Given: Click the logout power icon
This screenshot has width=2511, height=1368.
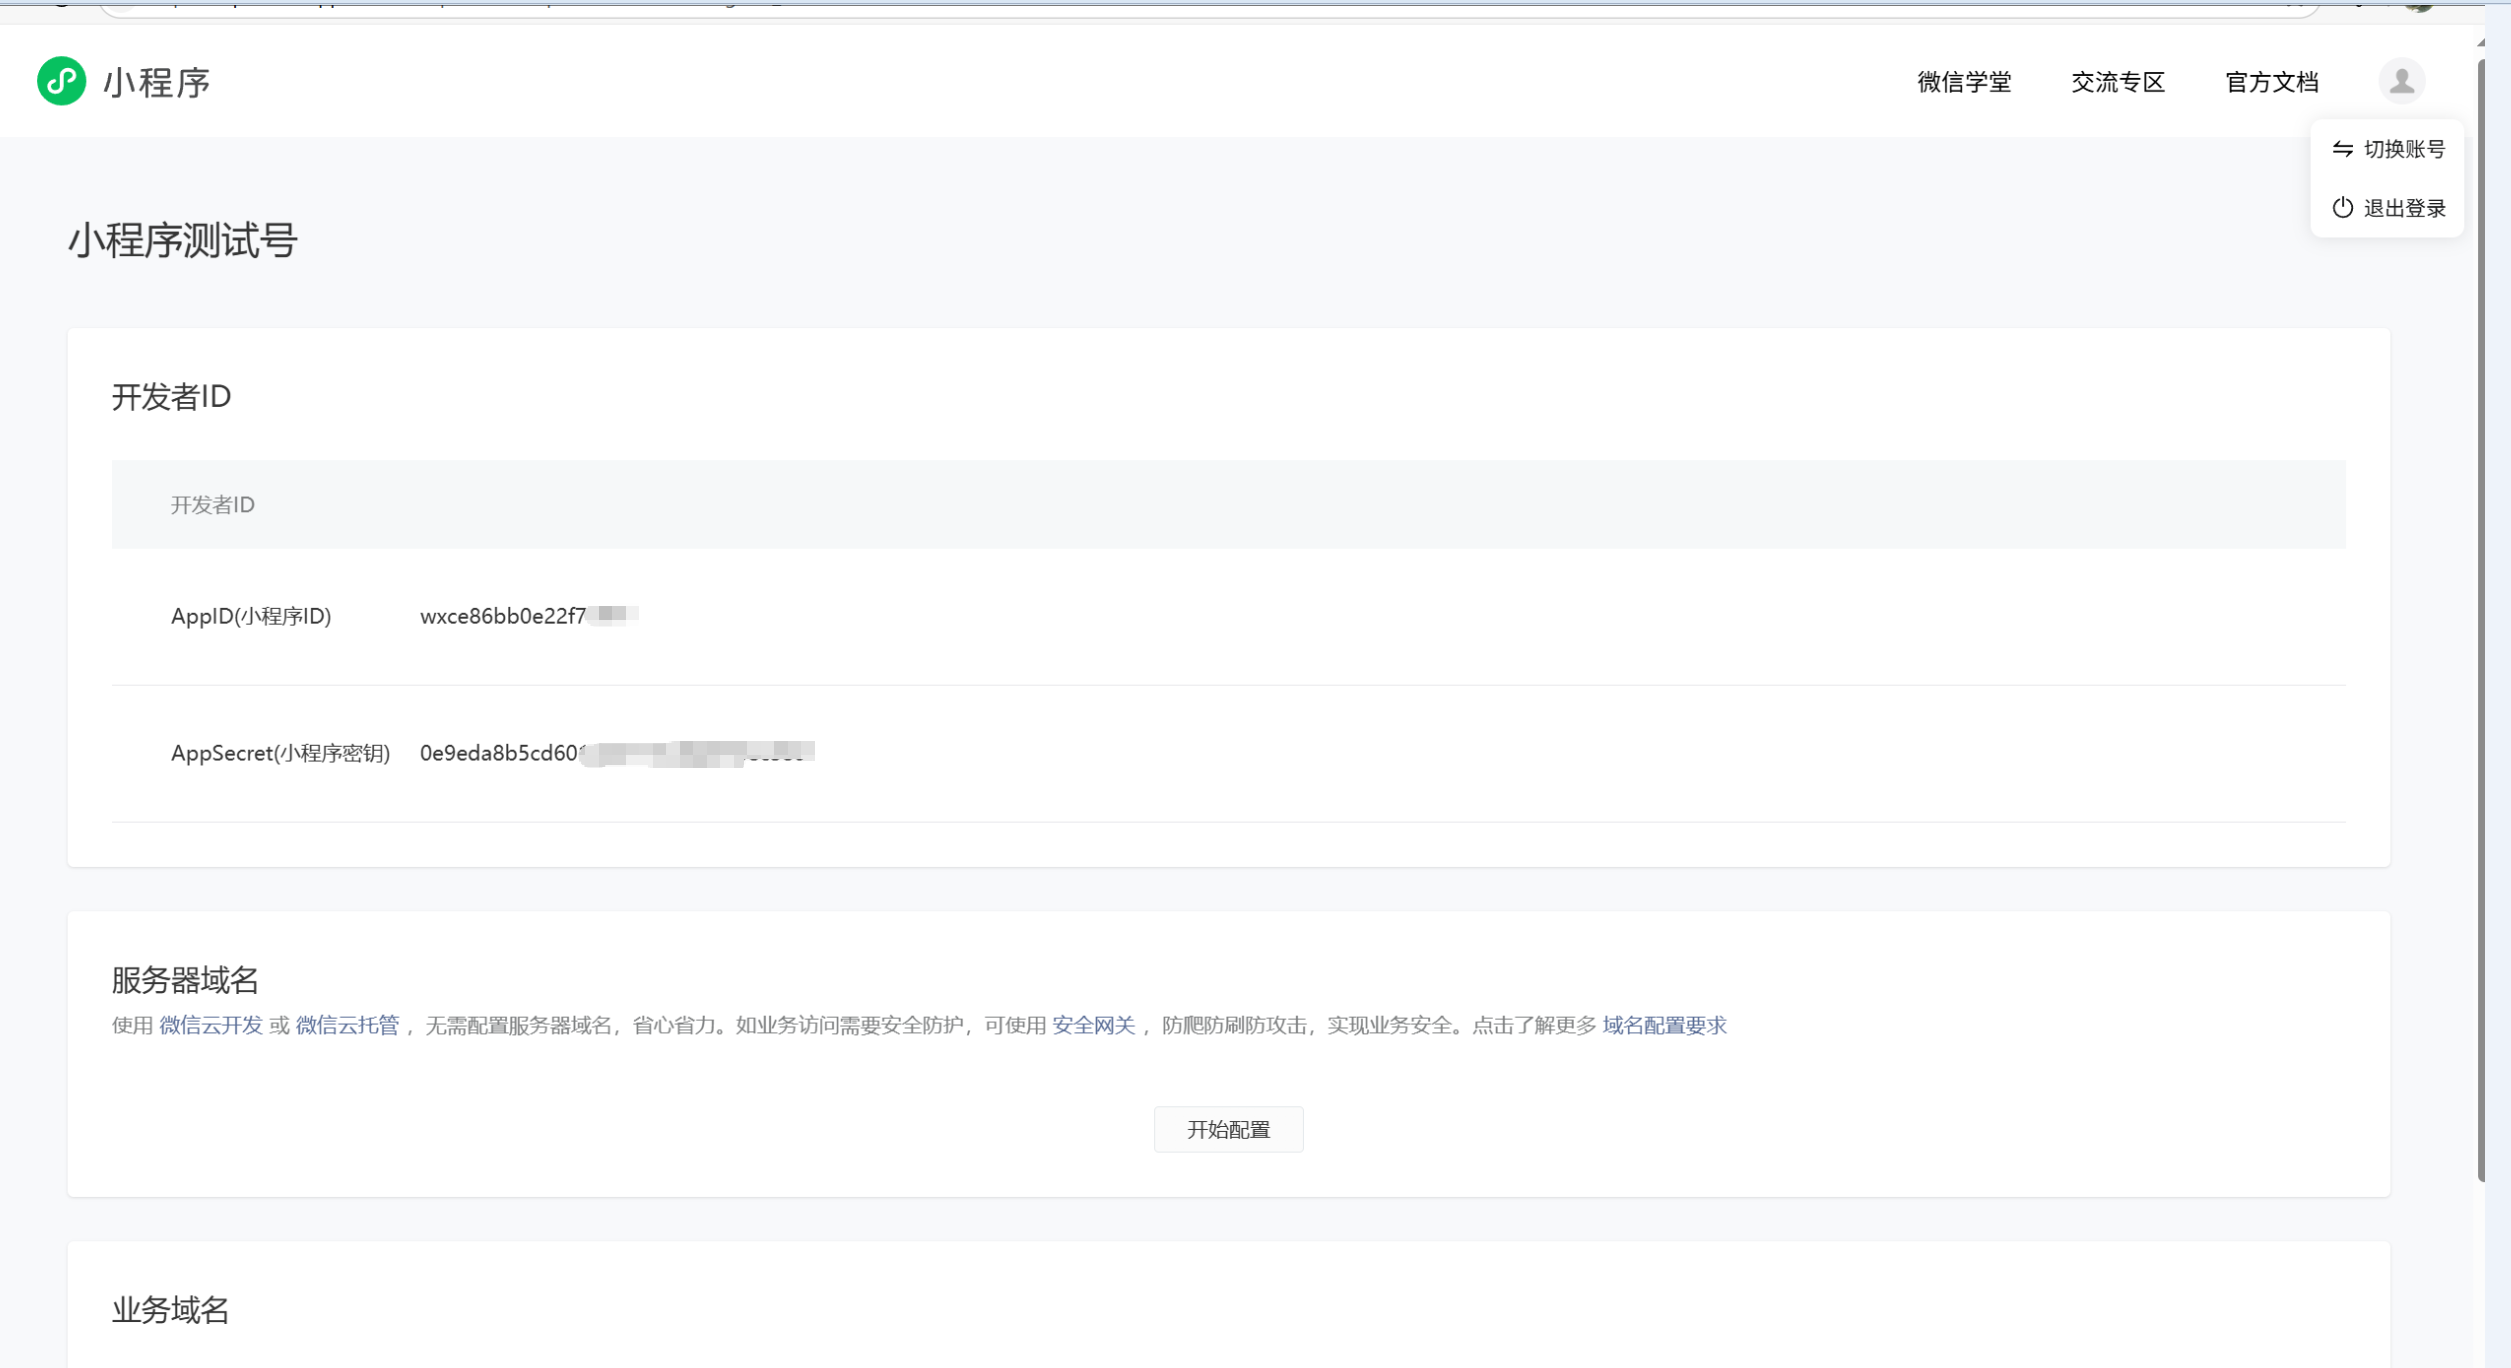Looking at the screenshot, I should [2342, 208].
